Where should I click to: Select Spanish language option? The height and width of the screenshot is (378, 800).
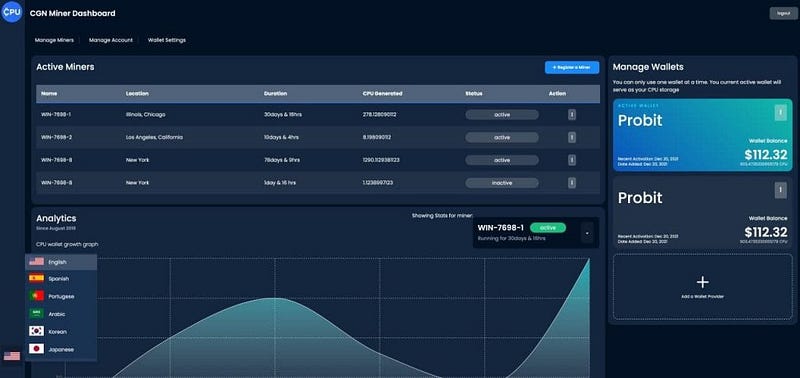tap(61, 279)
